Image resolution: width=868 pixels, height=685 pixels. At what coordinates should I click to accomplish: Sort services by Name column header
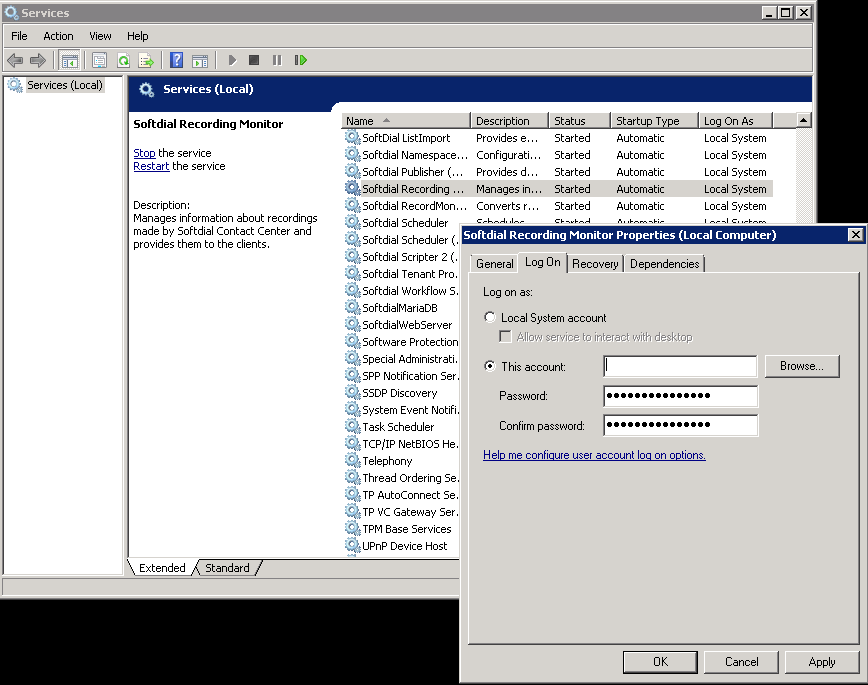(x=406, y=121)
